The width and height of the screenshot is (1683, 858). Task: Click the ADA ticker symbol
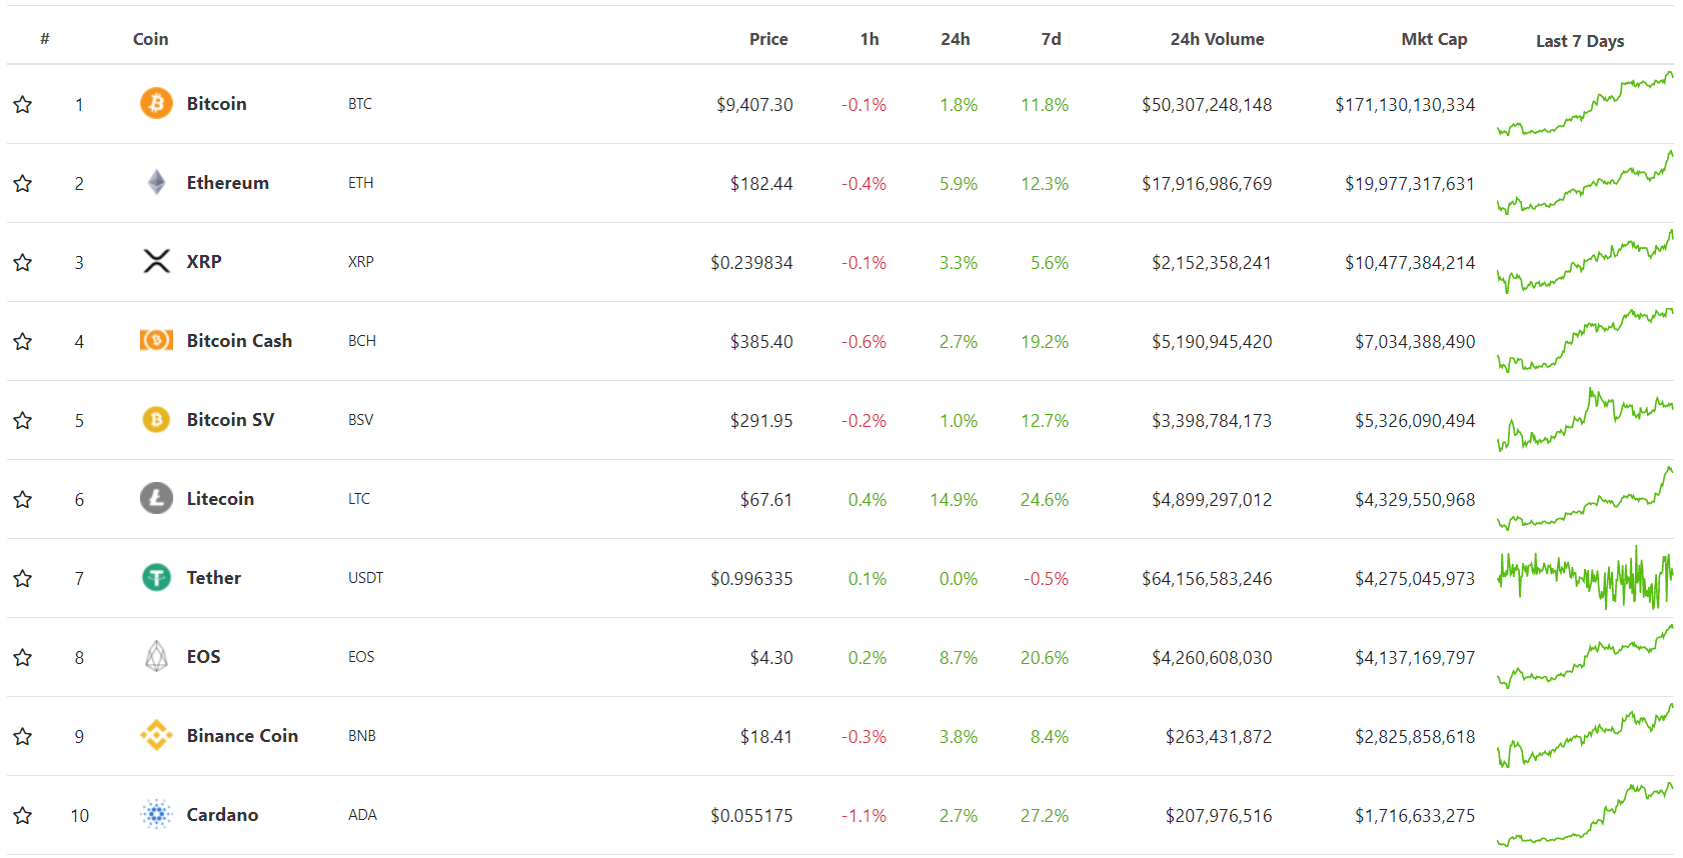click(x=363, y=815)
